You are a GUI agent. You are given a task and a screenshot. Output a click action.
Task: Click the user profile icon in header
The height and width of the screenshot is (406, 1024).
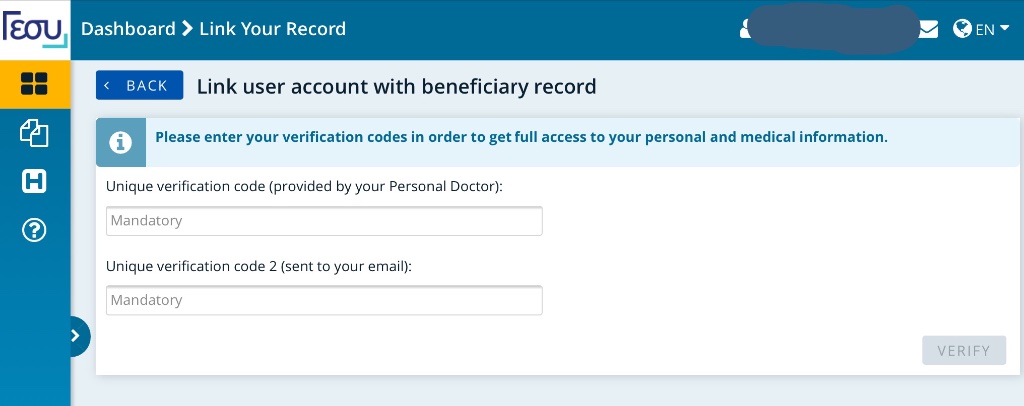tap(745, 29)
